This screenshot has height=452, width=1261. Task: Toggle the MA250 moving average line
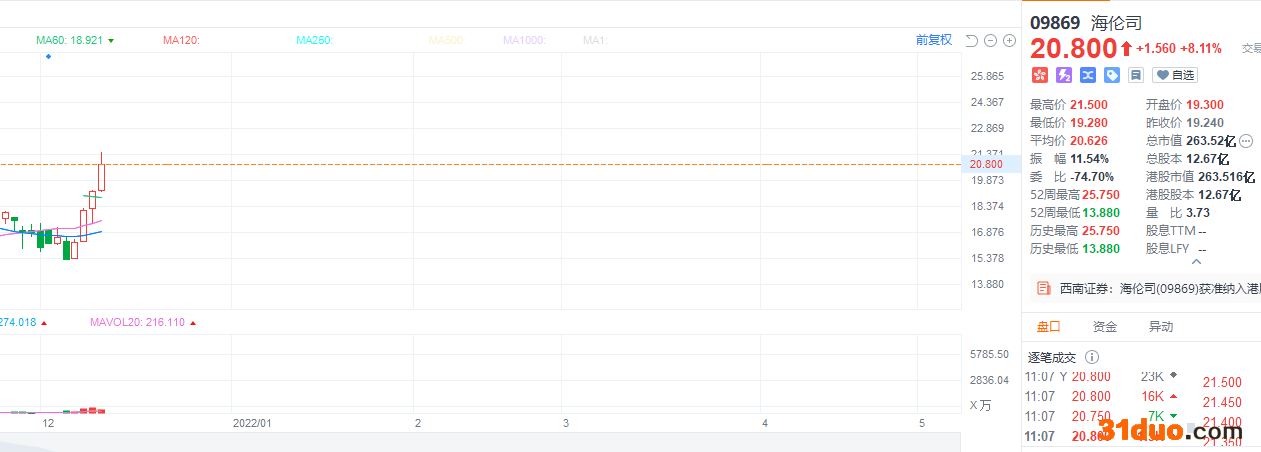point(314,40)
